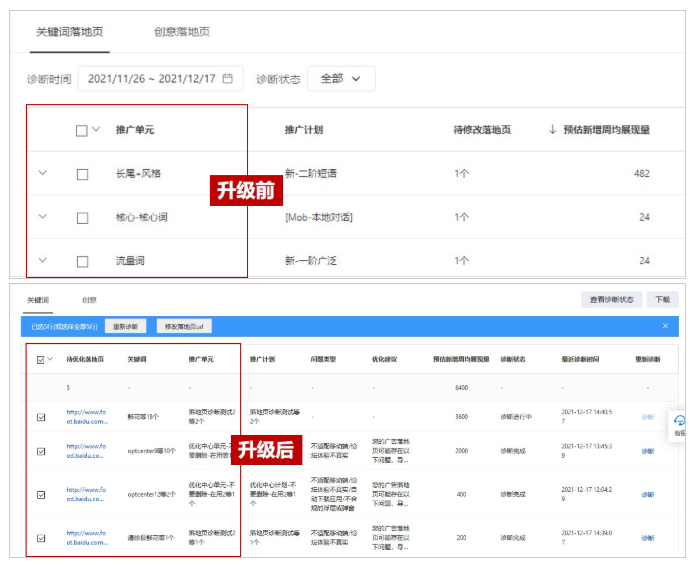Screen dimensions: 693x565
Task: Close the blue selection bar
Action: click(665, 326)
